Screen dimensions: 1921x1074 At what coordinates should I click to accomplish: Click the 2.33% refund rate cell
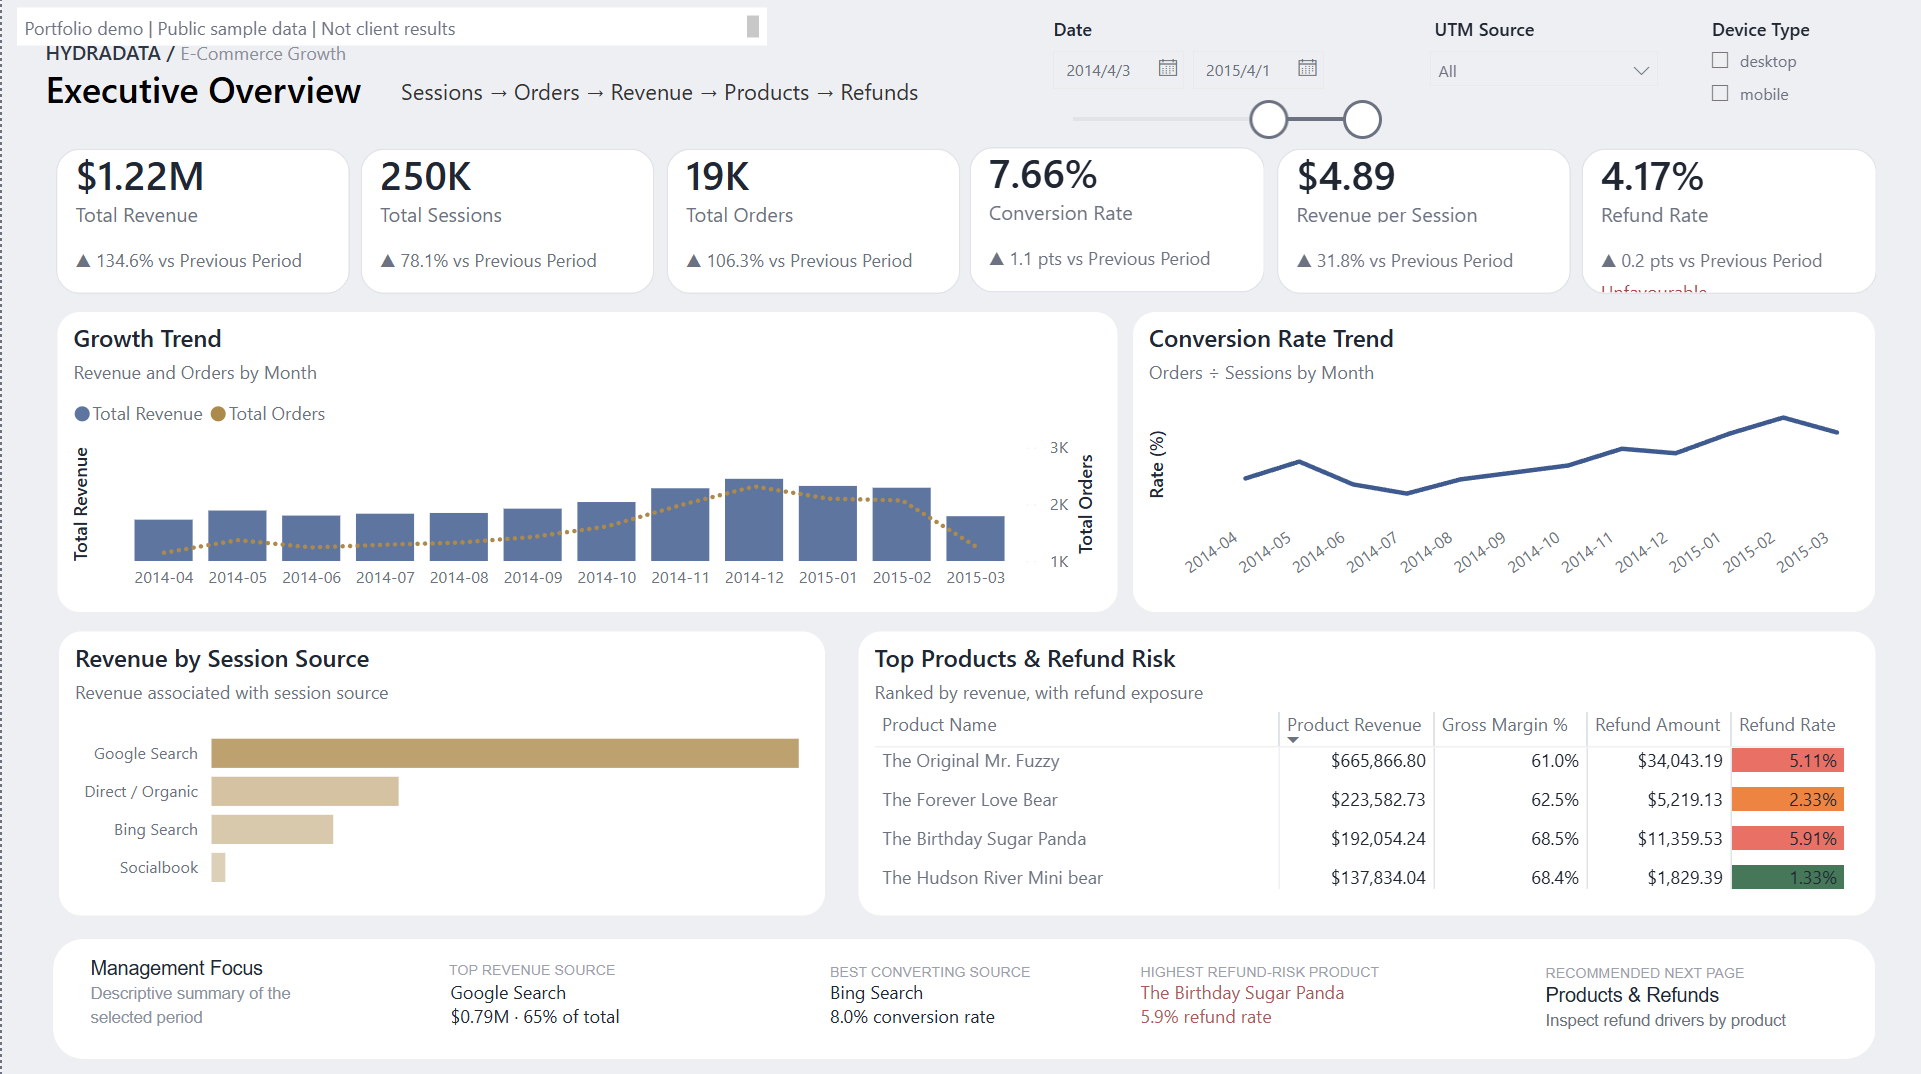point(1787,800)
